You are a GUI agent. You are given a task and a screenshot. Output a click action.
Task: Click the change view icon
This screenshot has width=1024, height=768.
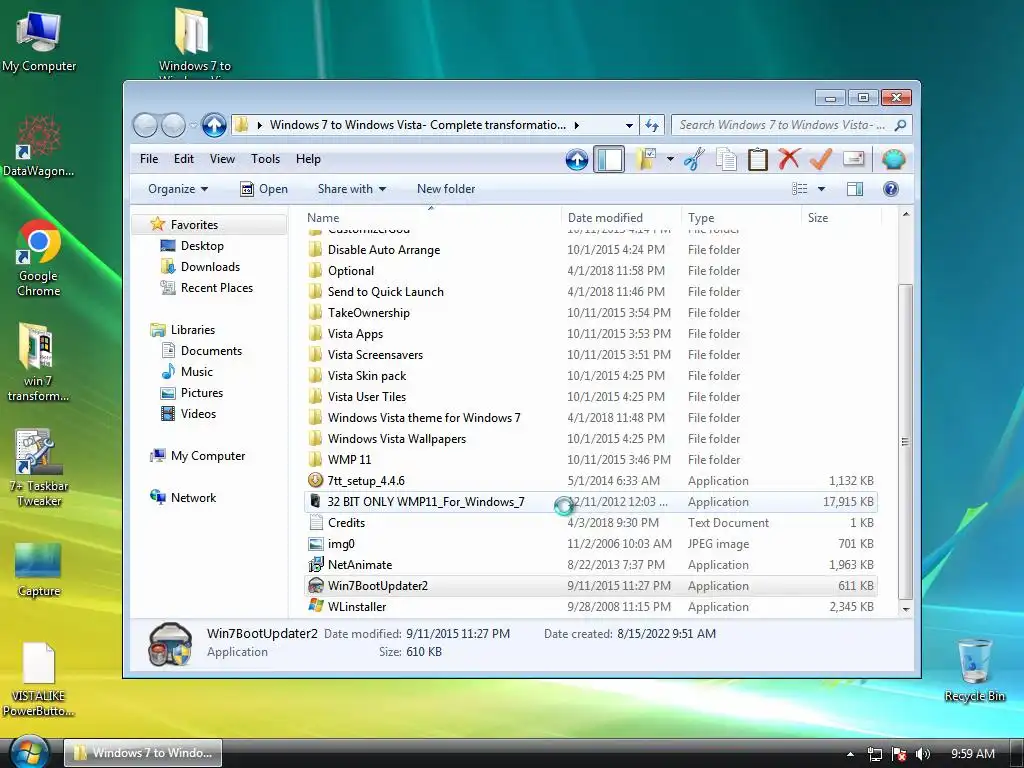tap(799, 189)
